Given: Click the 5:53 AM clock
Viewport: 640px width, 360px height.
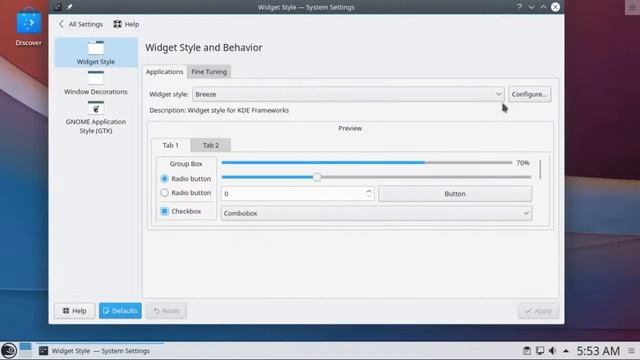Looking at the screenshot, I should (x=598, y=351).
